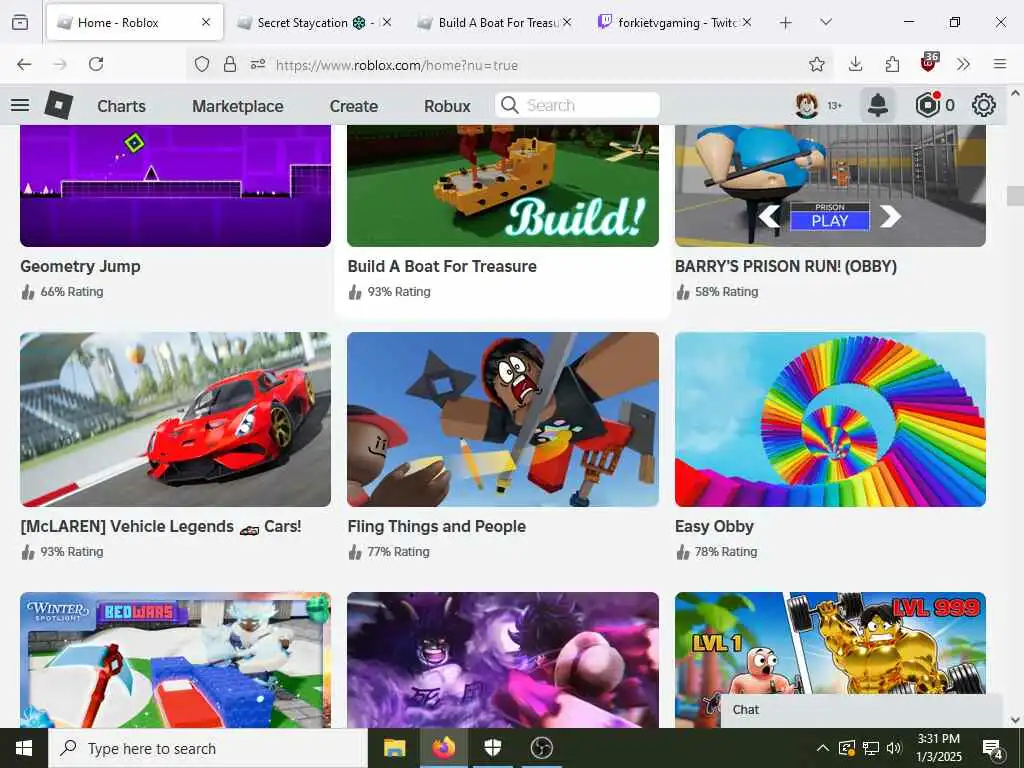Open the Charts menu item
Image resolution: width=1024 pixels, height=768 pixels.
pos(121,106)
